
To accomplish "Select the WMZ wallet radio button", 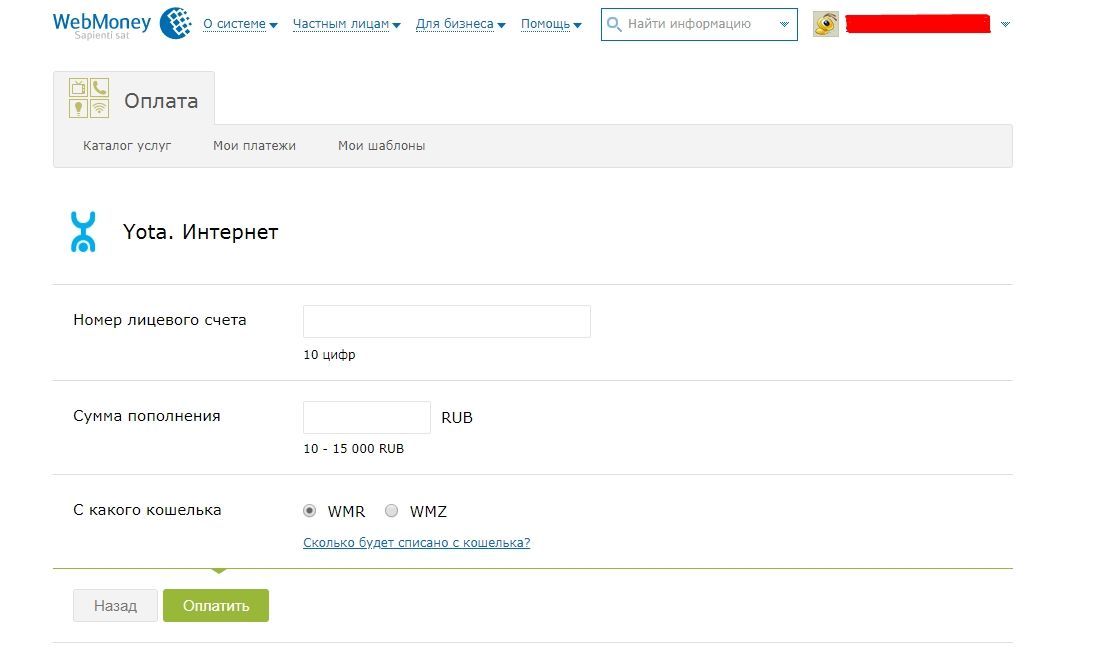I will [x=391, y=510].
